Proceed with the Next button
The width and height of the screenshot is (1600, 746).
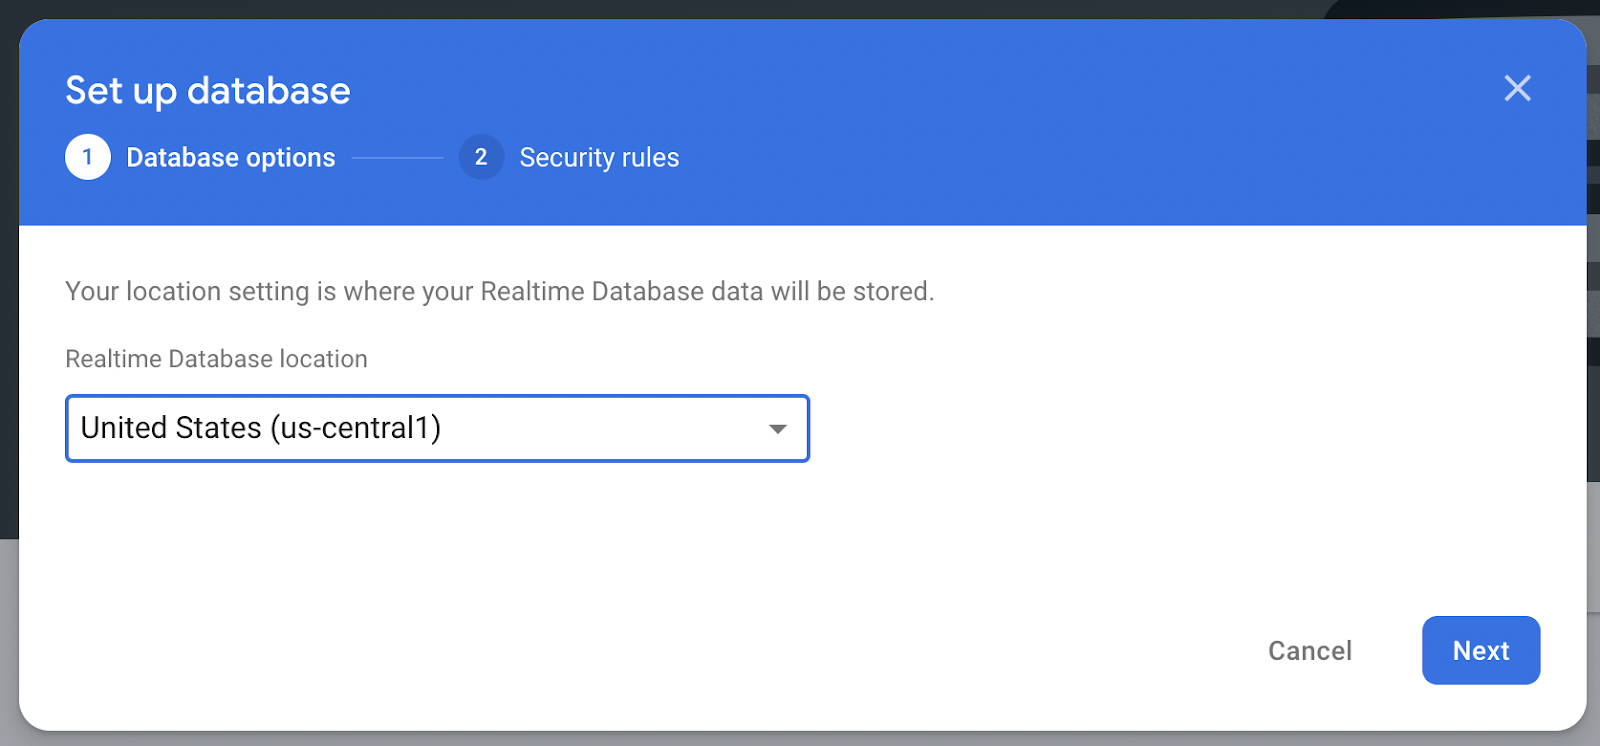click(1480, 650)
